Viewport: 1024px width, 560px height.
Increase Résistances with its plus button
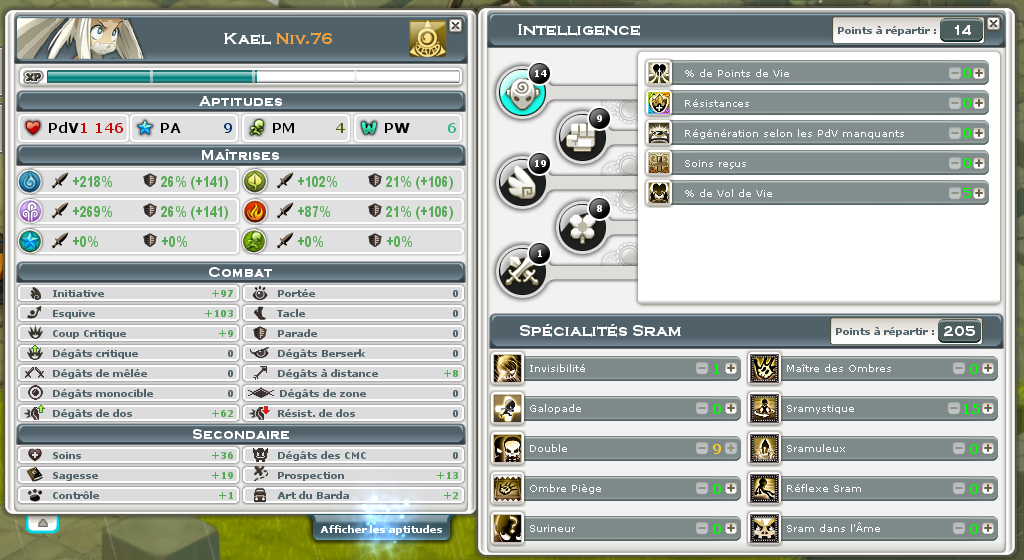click(x=979, y=103)
